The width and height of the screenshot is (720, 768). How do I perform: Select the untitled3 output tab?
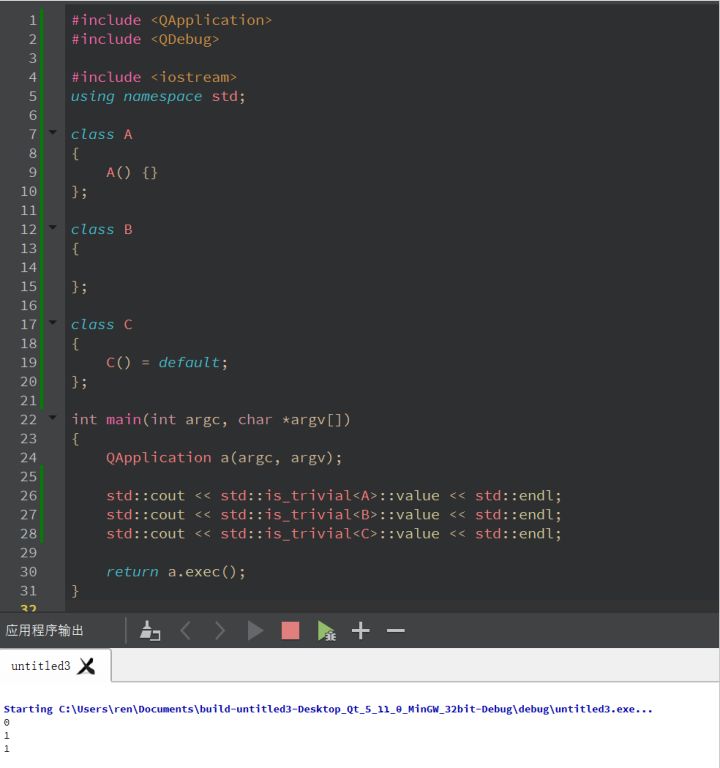[41, 666]
